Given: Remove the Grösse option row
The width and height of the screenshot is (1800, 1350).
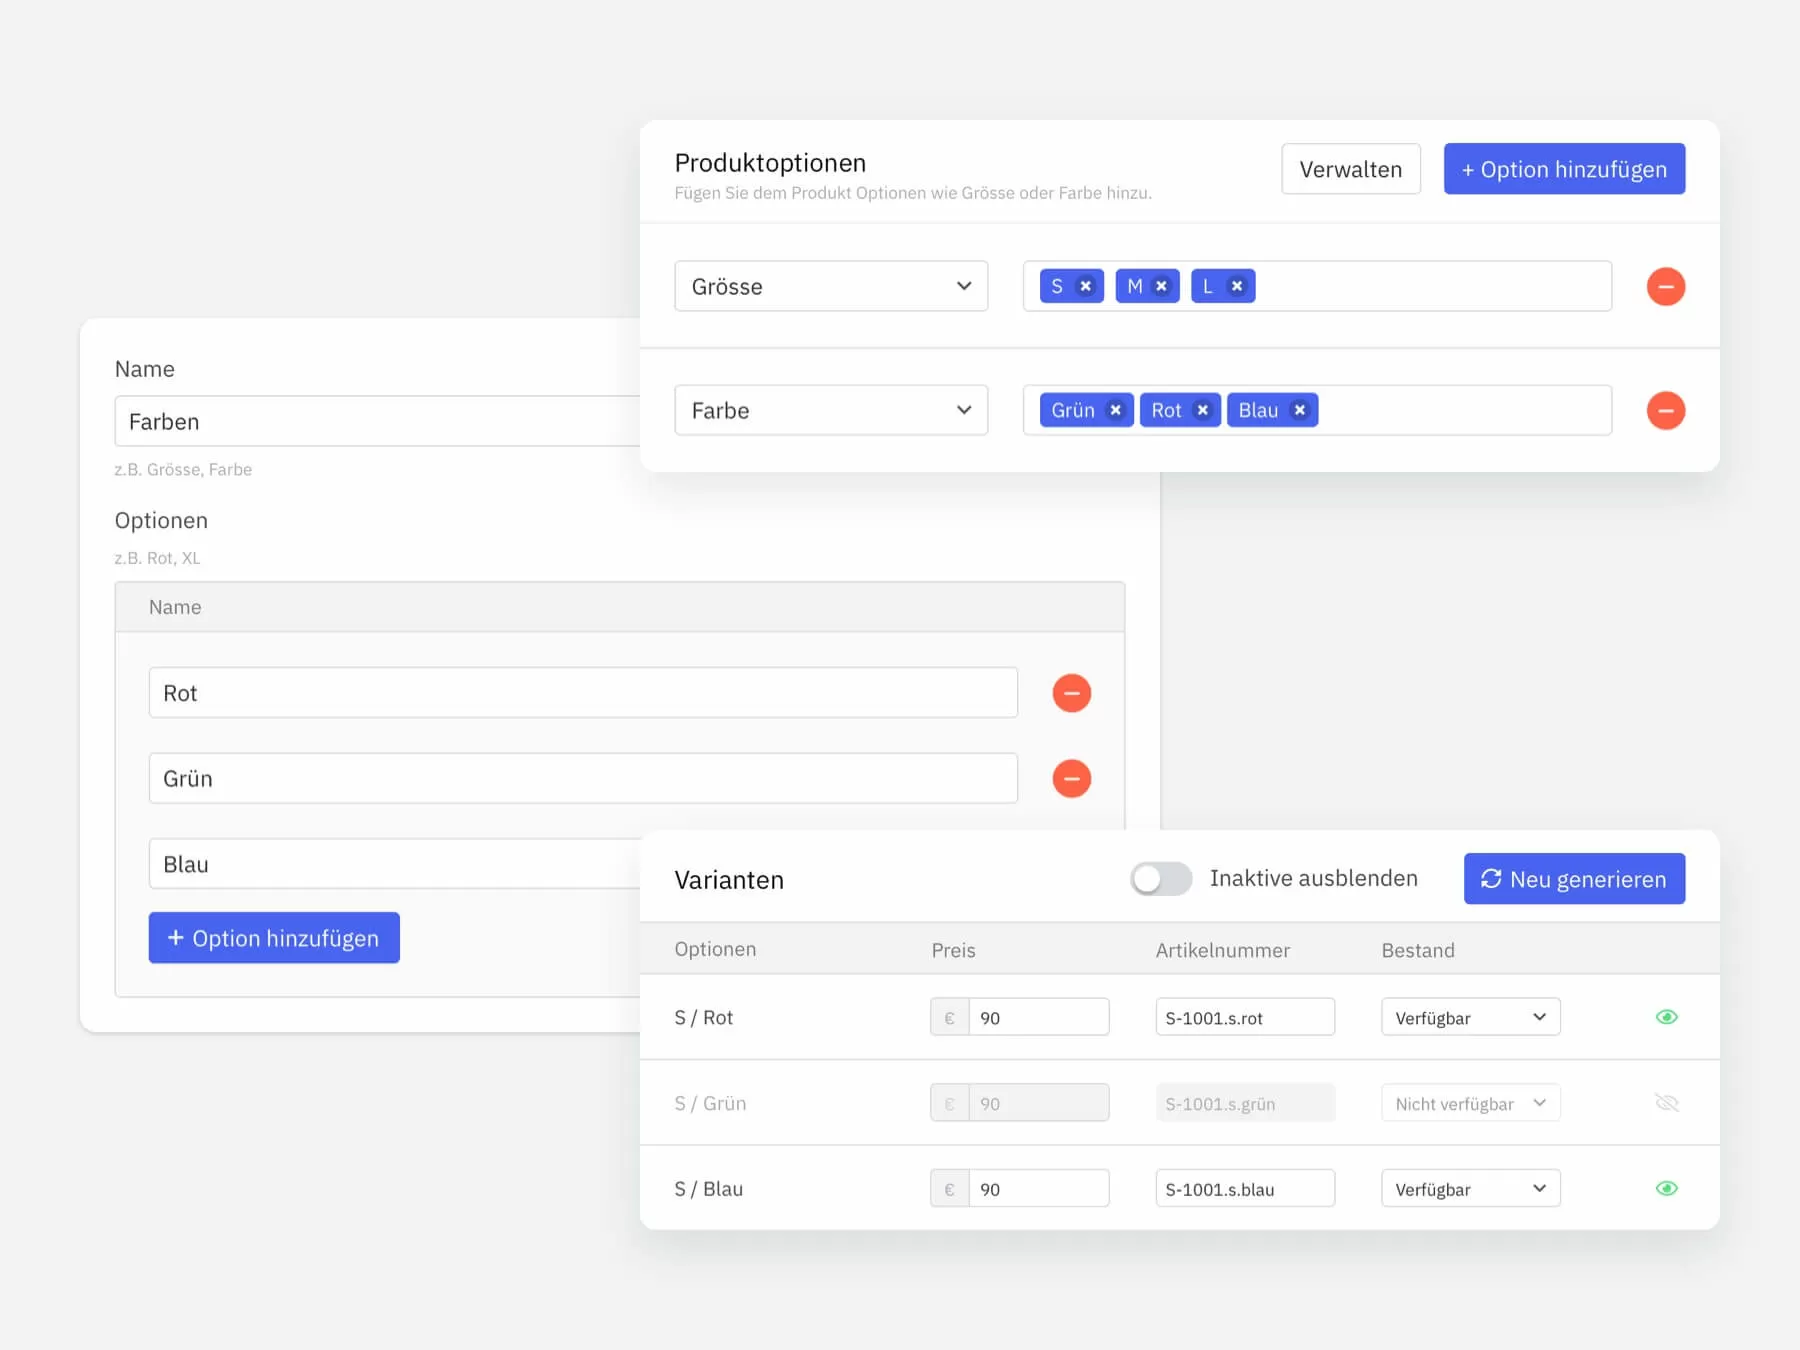Looking at the screenshot, I should 1665,287.
